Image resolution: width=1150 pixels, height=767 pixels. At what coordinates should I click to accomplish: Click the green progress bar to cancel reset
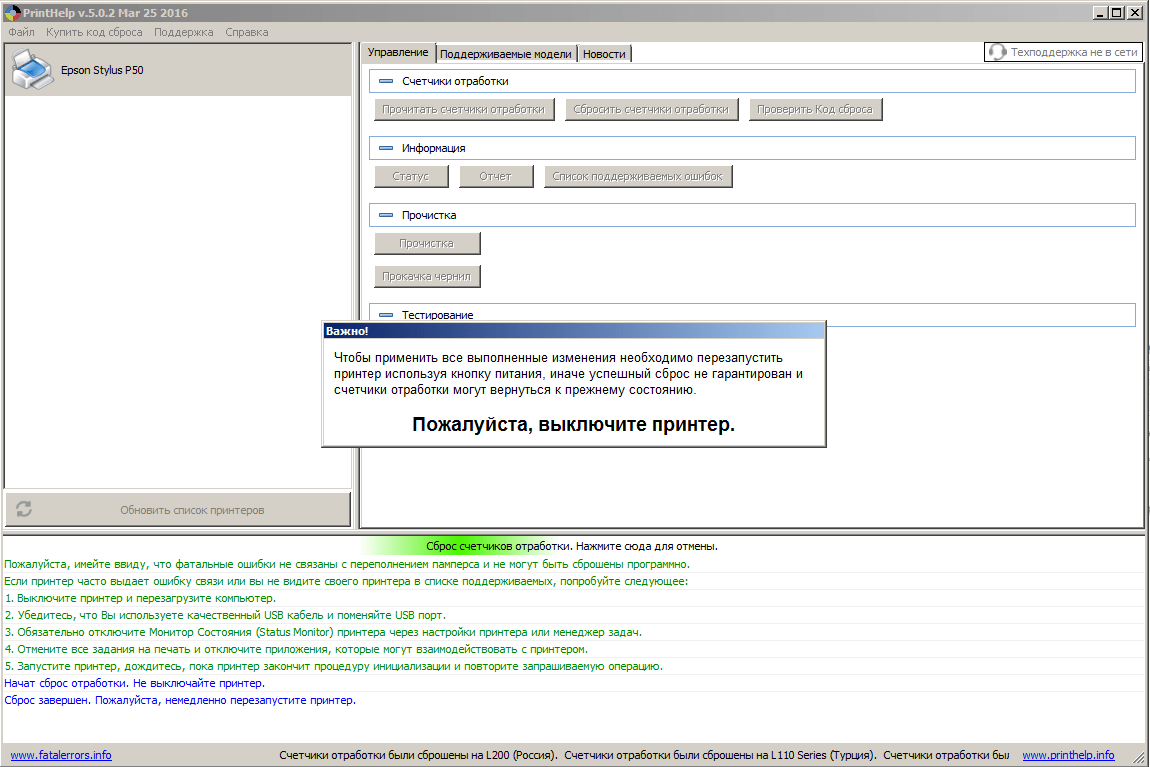(x=572, y=546)
